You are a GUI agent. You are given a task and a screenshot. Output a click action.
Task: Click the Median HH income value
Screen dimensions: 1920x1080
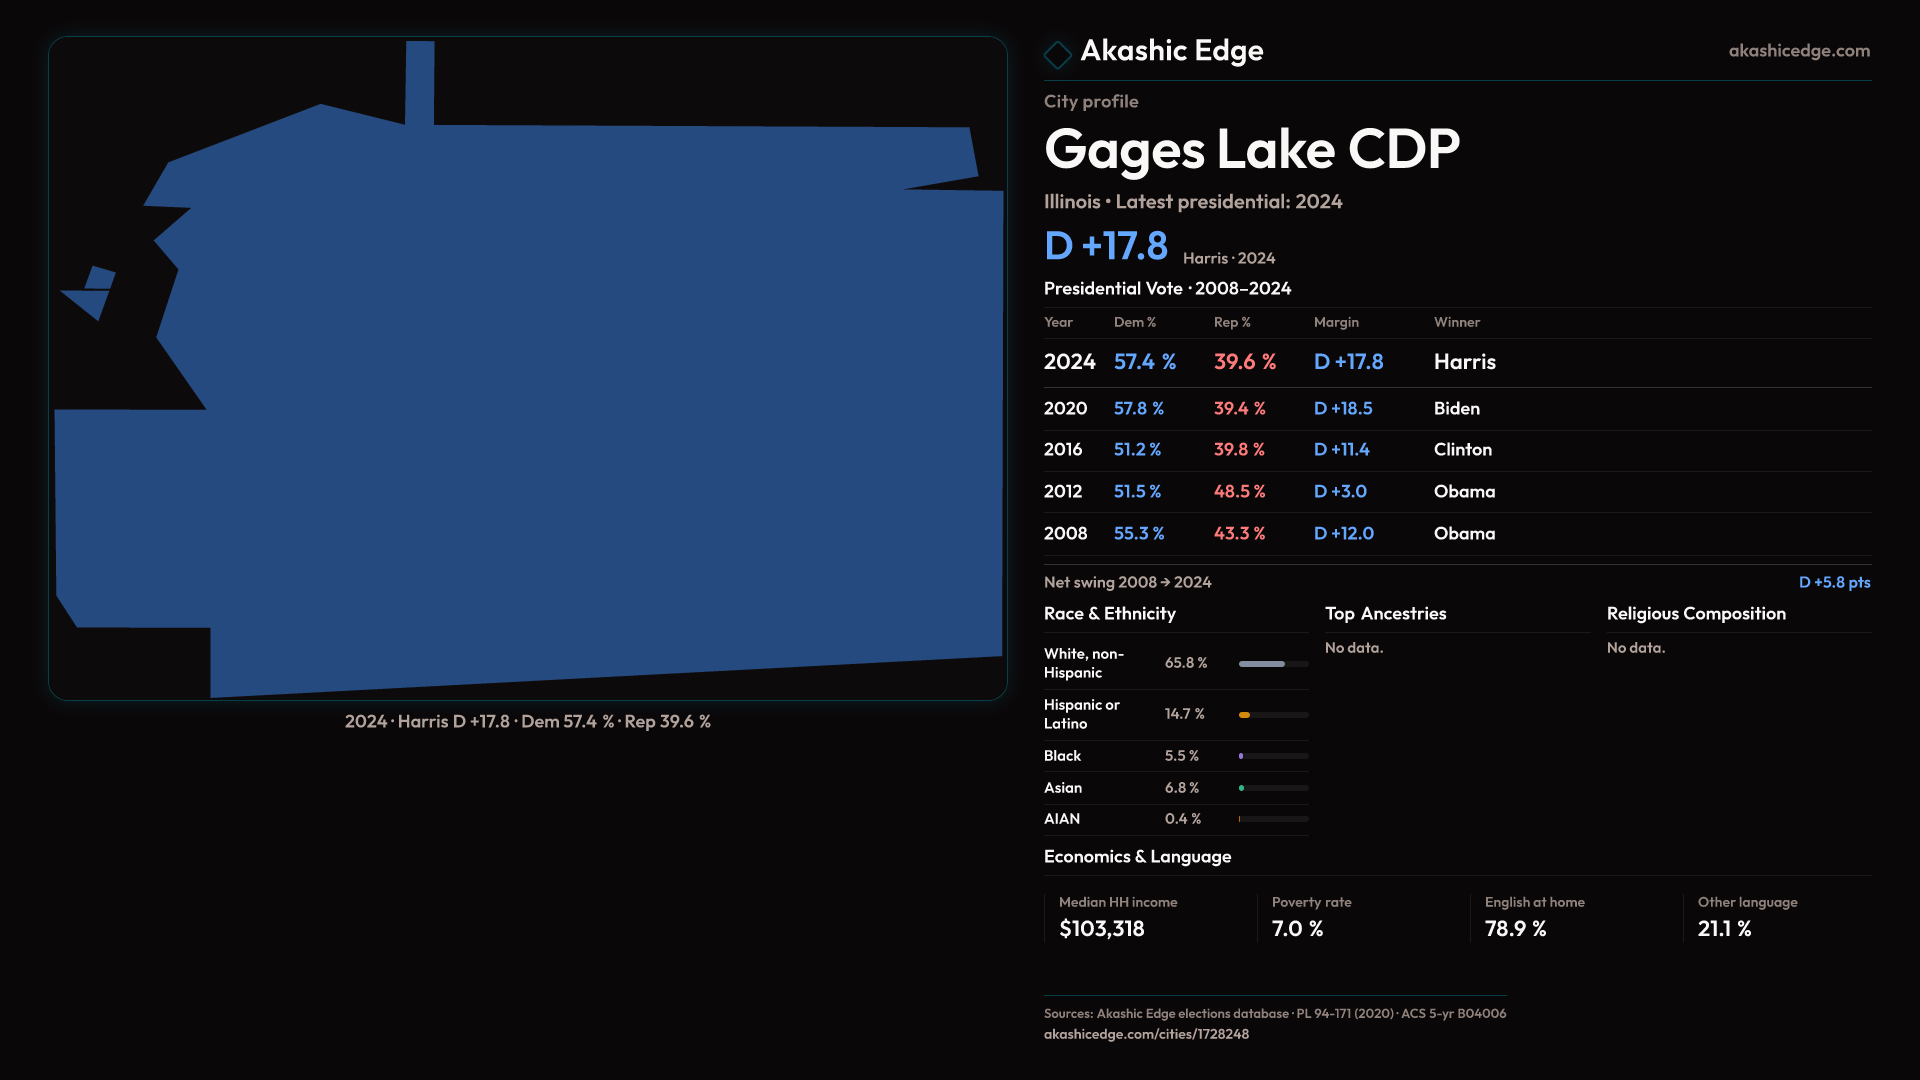[1101, 929]
